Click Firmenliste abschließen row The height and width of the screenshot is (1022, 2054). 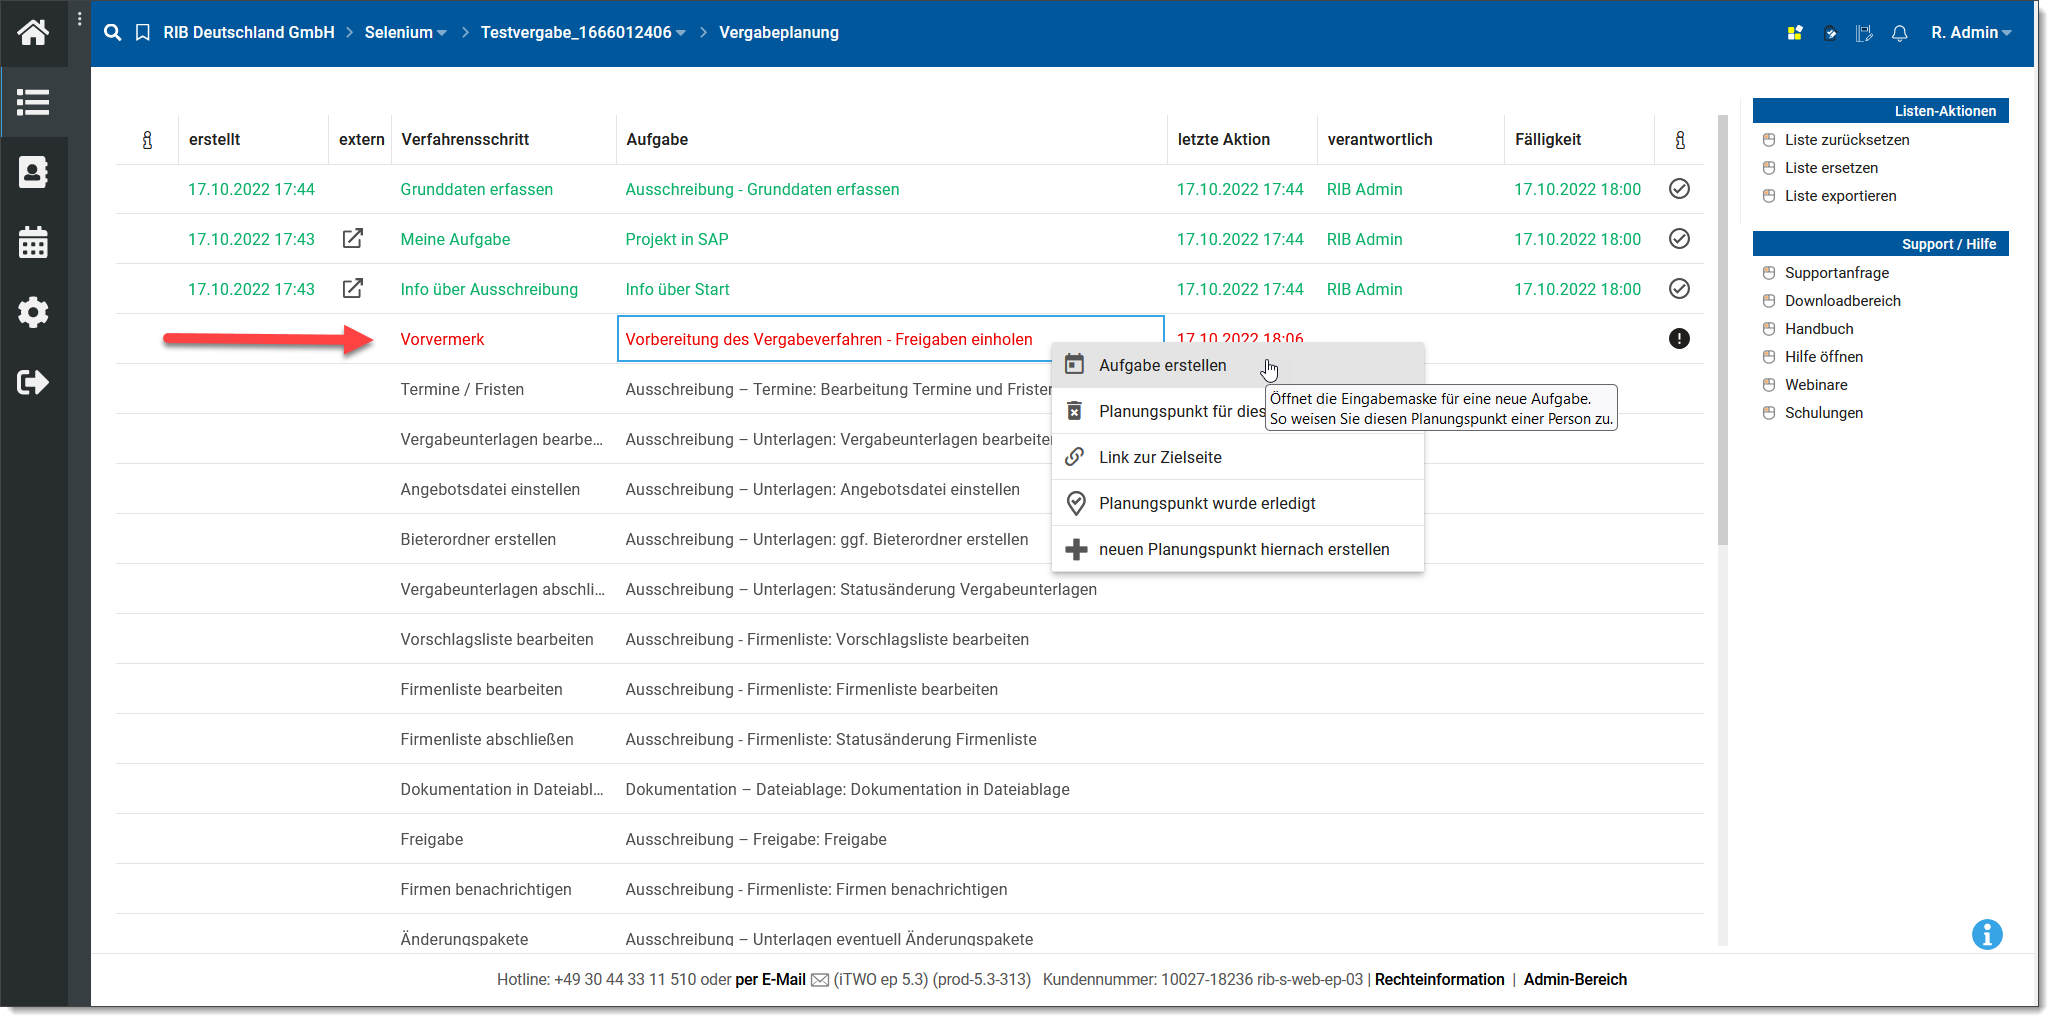(x=909, y=739)
